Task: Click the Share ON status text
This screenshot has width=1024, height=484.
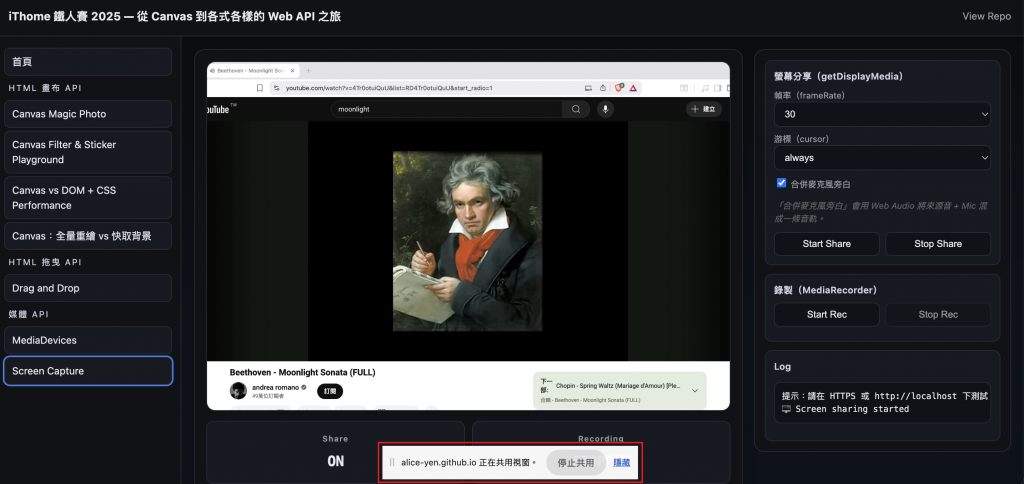Action: (x=336, y=461)
